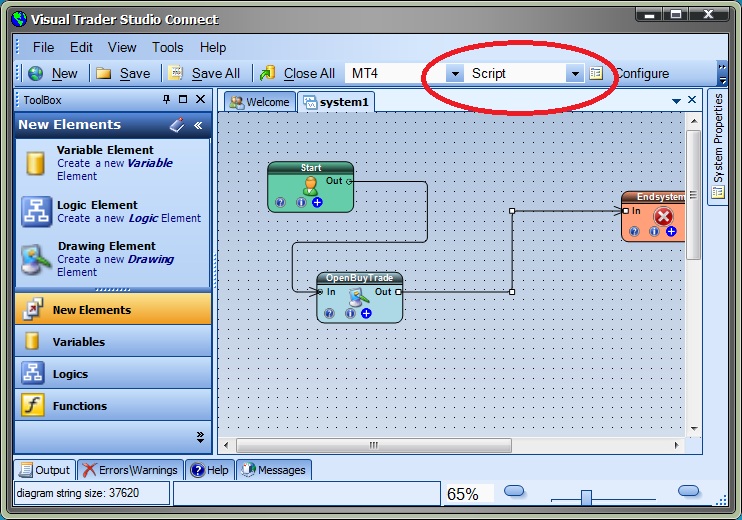This screenshot has width=742, height=520.
Task: Click the Out port of OpenBuyTrade node
Action: (398, 292)
